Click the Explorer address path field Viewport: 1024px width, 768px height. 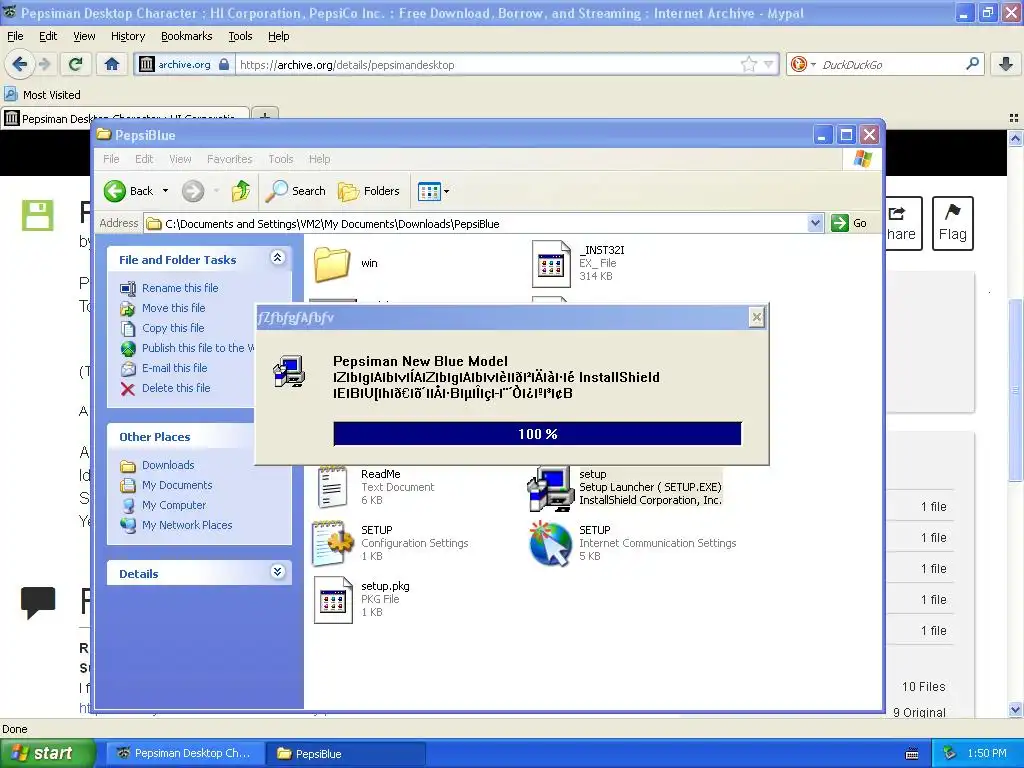pos(476,223)
